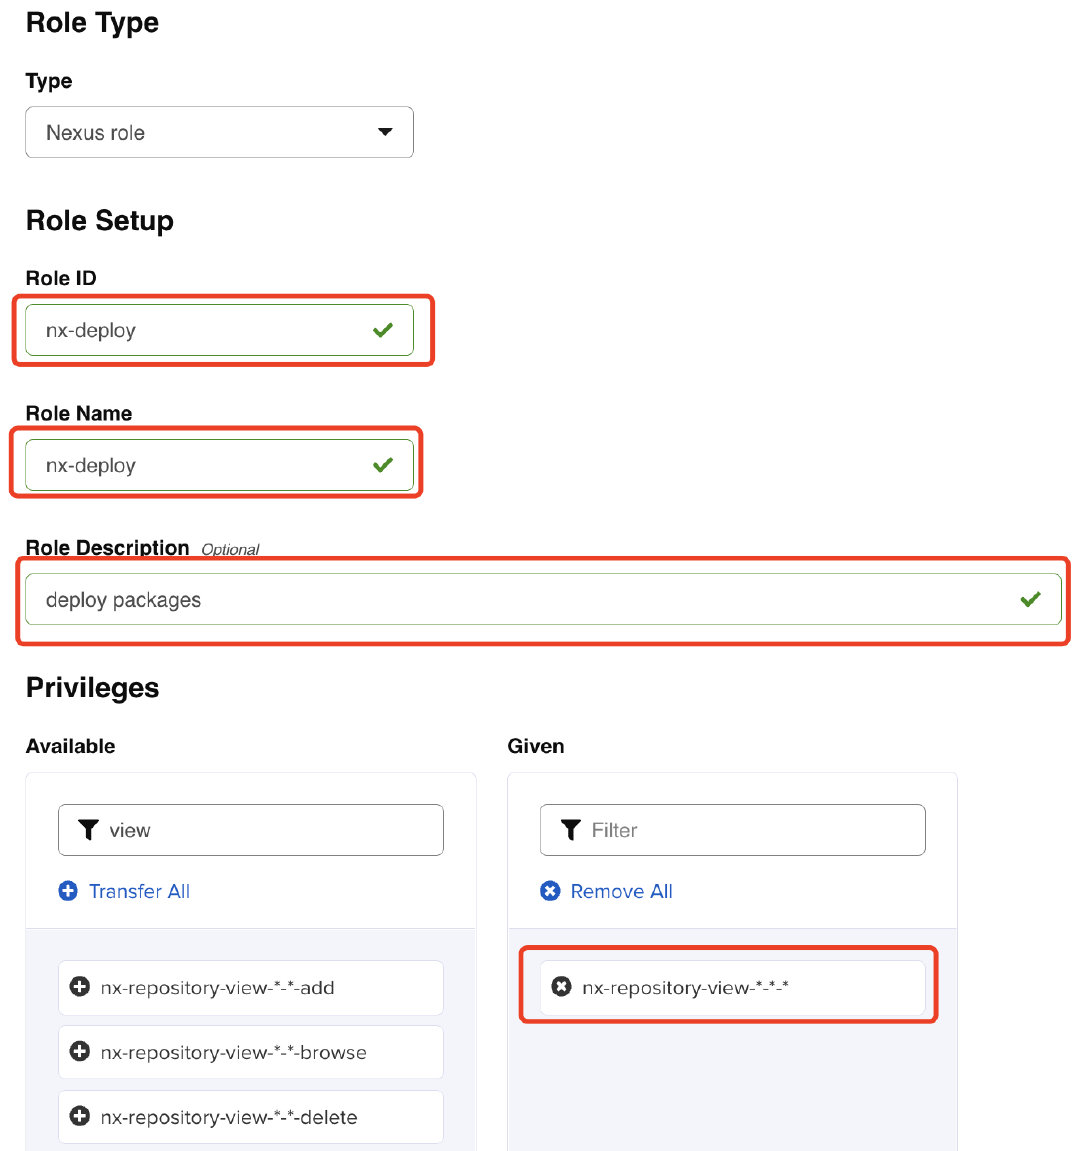Click the x icon beside Remove All
The height and width of the screenshot is (1151, 1080).
(550, 891)
